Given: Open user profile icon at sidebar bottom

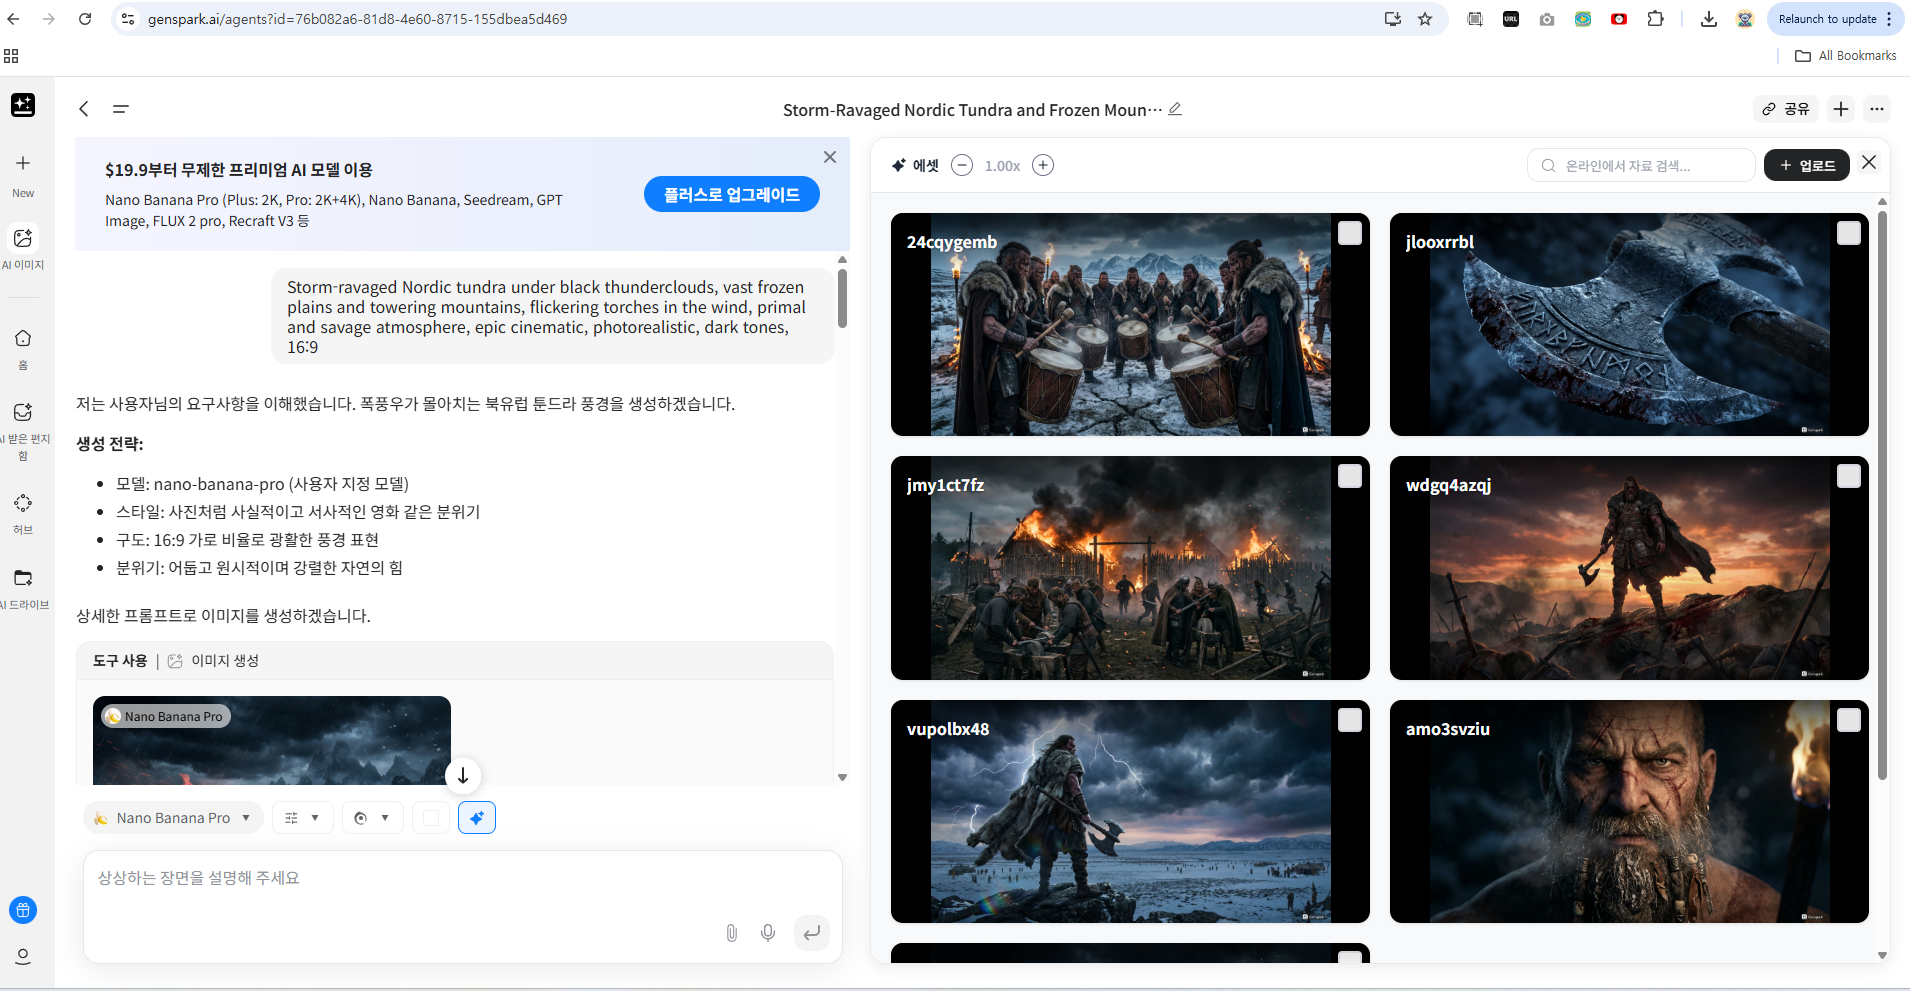Looking at the screenshot, I should point(23,956).
